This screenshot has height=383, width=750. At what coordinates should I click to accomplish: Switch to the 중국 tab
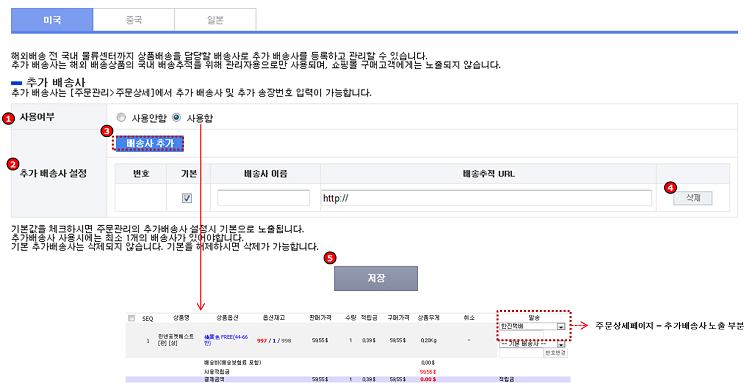[x=133, y=20]
